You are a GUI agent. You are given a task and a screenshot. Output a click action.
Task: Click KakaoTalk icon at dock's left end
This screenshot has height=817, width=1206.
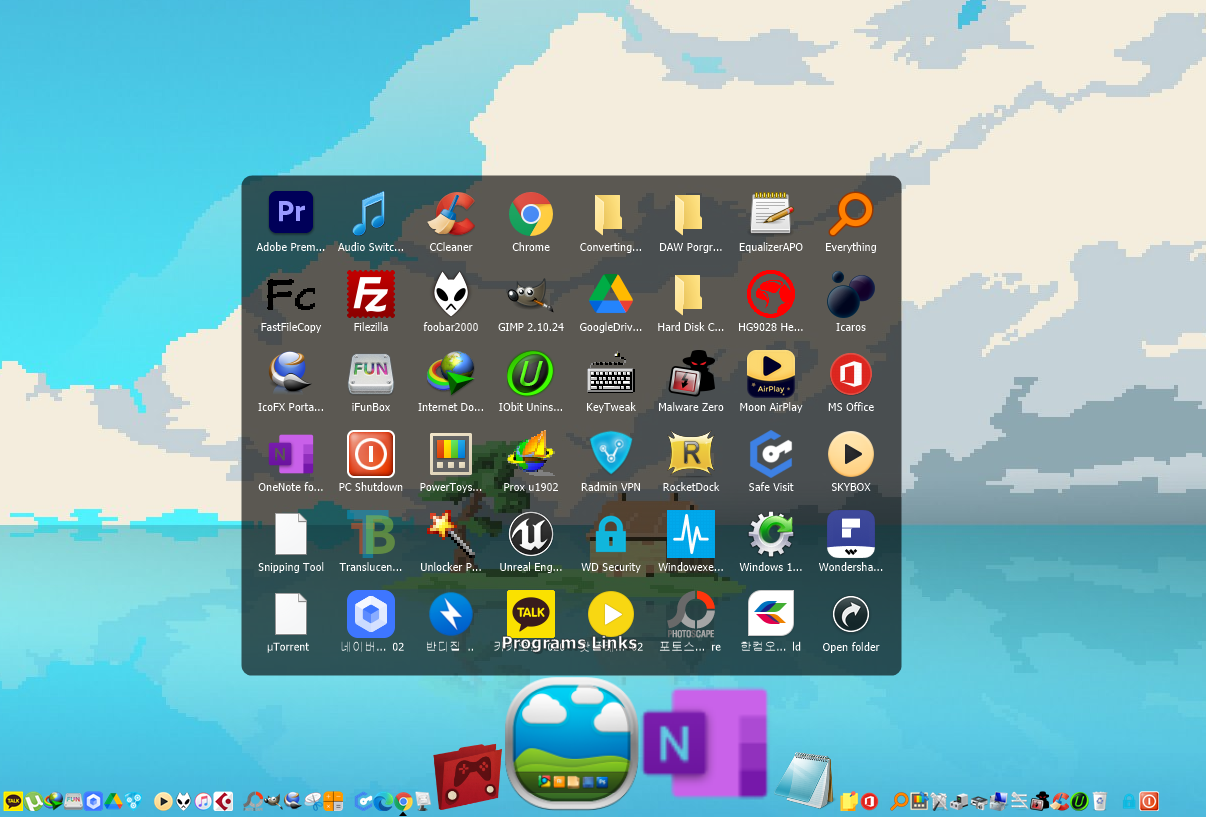tap(13, 801)
